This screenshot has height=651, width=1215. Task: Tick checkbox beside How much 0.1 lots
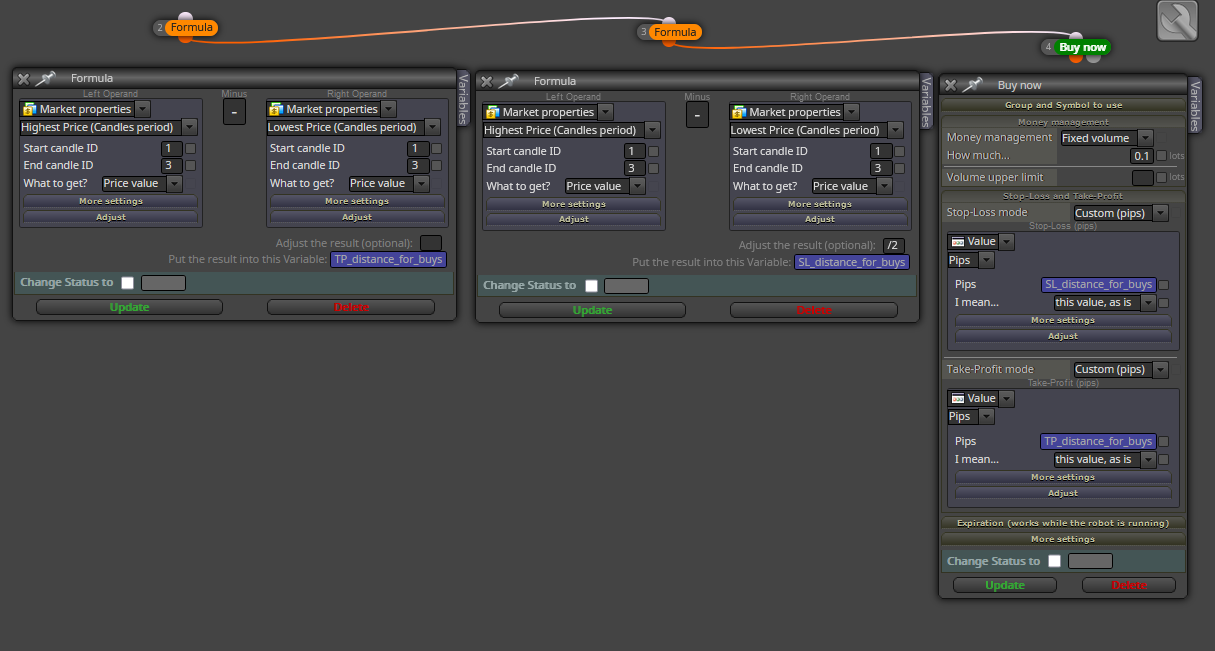pyautogui.click(x=1162, y=156)
